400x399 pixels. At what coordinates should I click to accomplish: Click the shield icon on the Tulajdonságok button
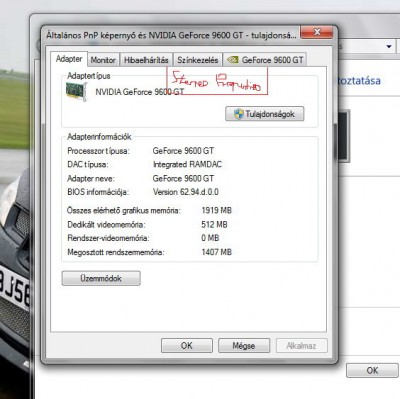click(x=238, y=114)
